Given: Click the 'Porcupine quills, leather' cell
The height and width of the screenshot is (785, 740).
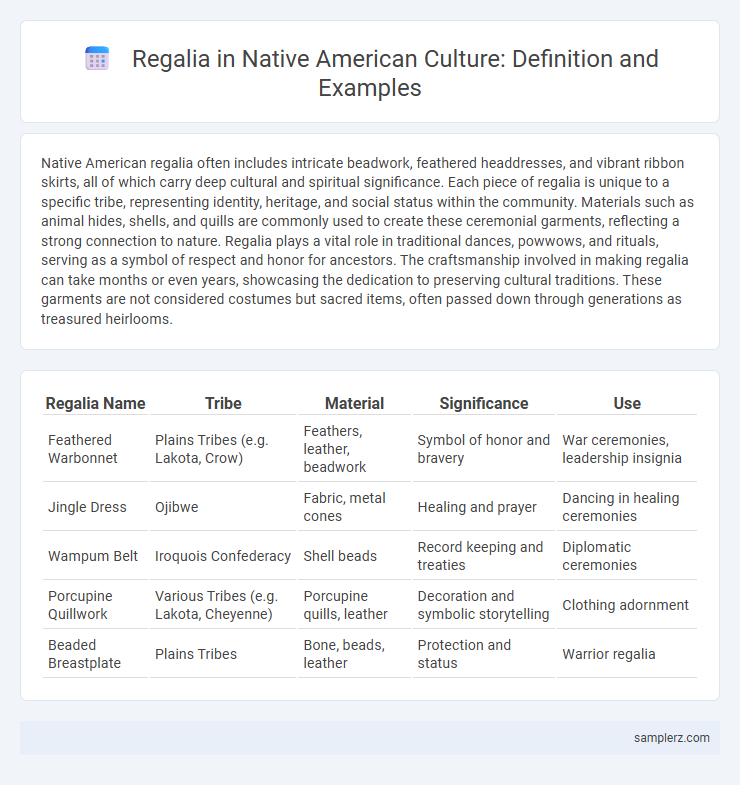Looking at the screenshot, I should [x=354, y=605].
